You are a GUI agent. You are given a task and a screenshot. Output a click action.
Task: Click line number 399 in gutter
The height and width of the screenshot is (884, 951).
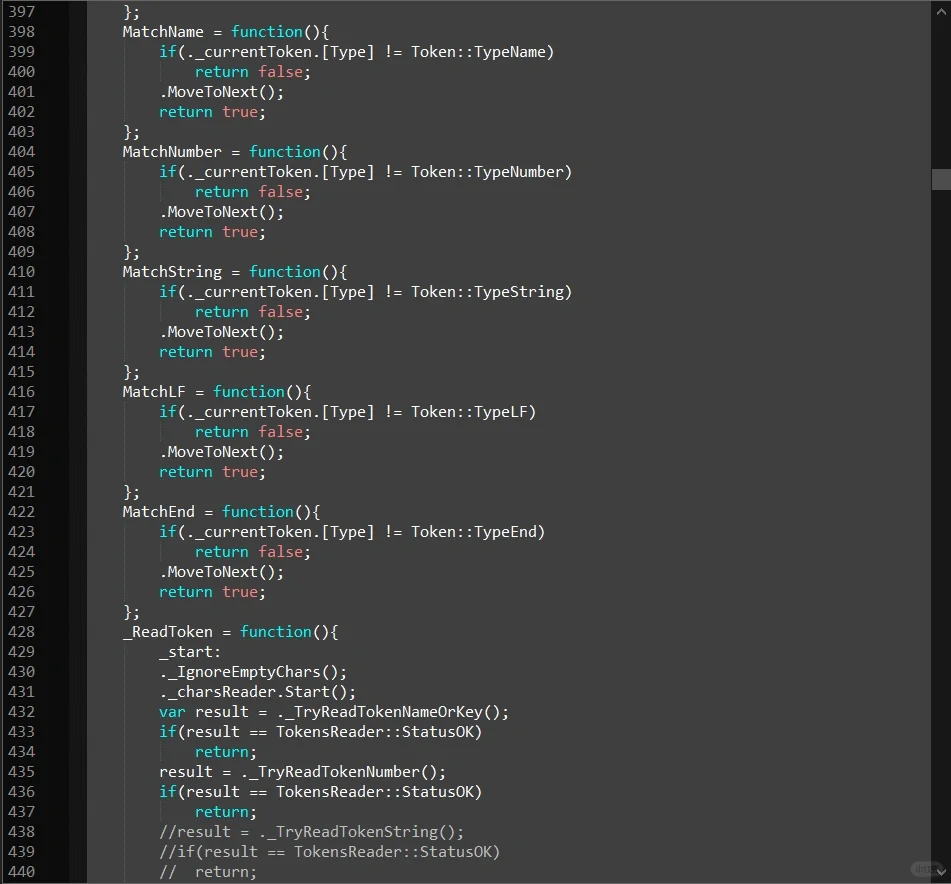click(x=21, y=52)
